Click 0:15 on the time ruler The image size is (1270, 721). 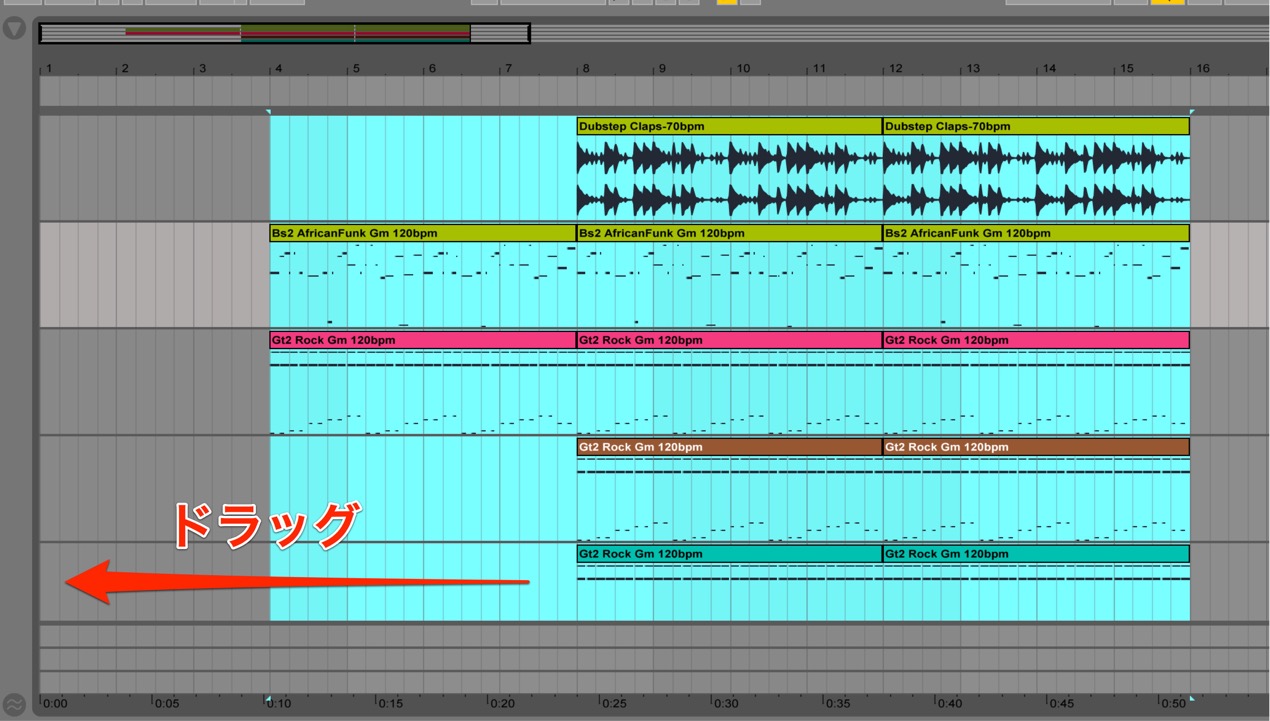(x=391, y=703)
